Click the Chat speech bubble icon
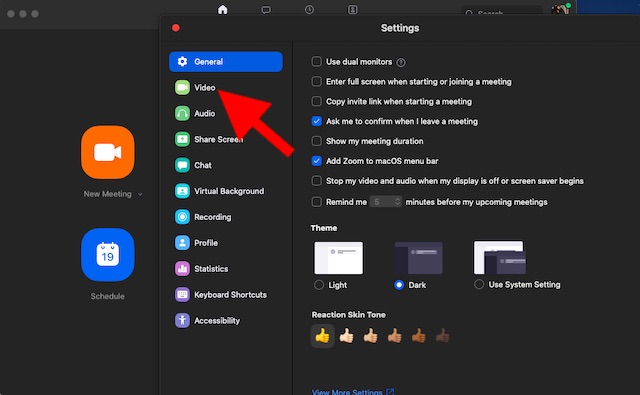This screenshot has height=395, width=640. (182, 165)
